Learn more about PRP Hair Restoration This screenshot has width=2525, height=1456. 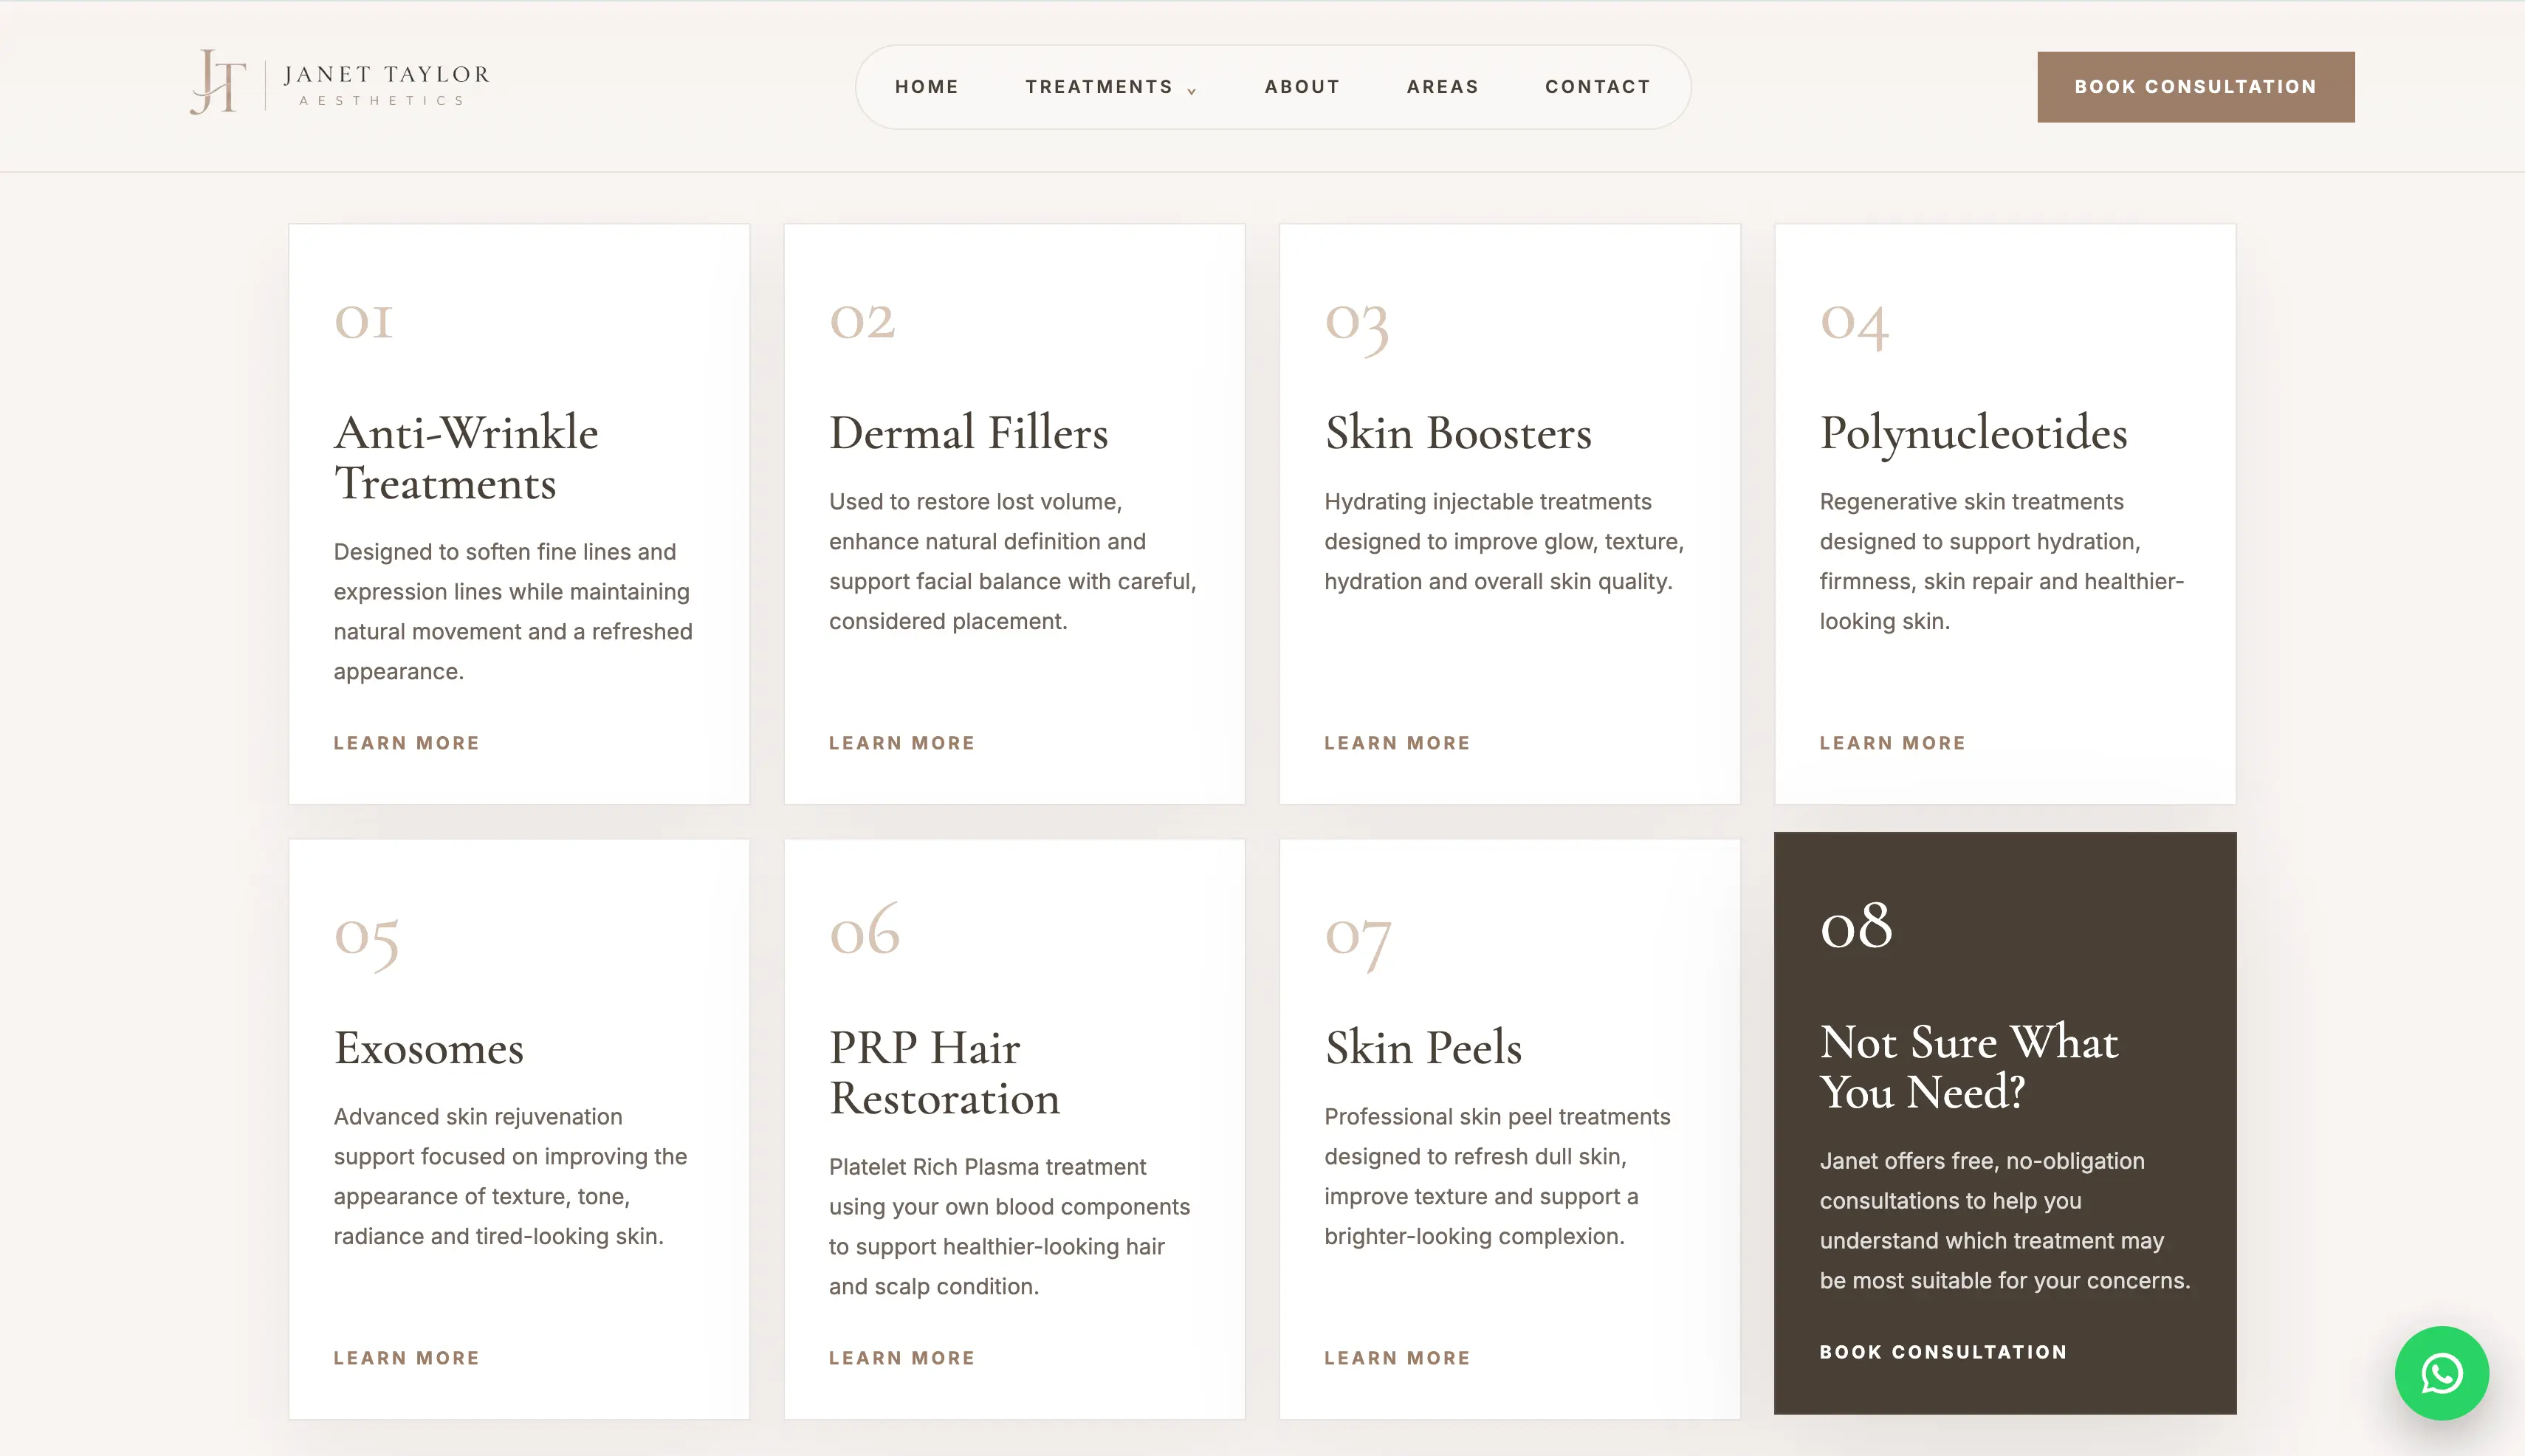click(901, 1358)
